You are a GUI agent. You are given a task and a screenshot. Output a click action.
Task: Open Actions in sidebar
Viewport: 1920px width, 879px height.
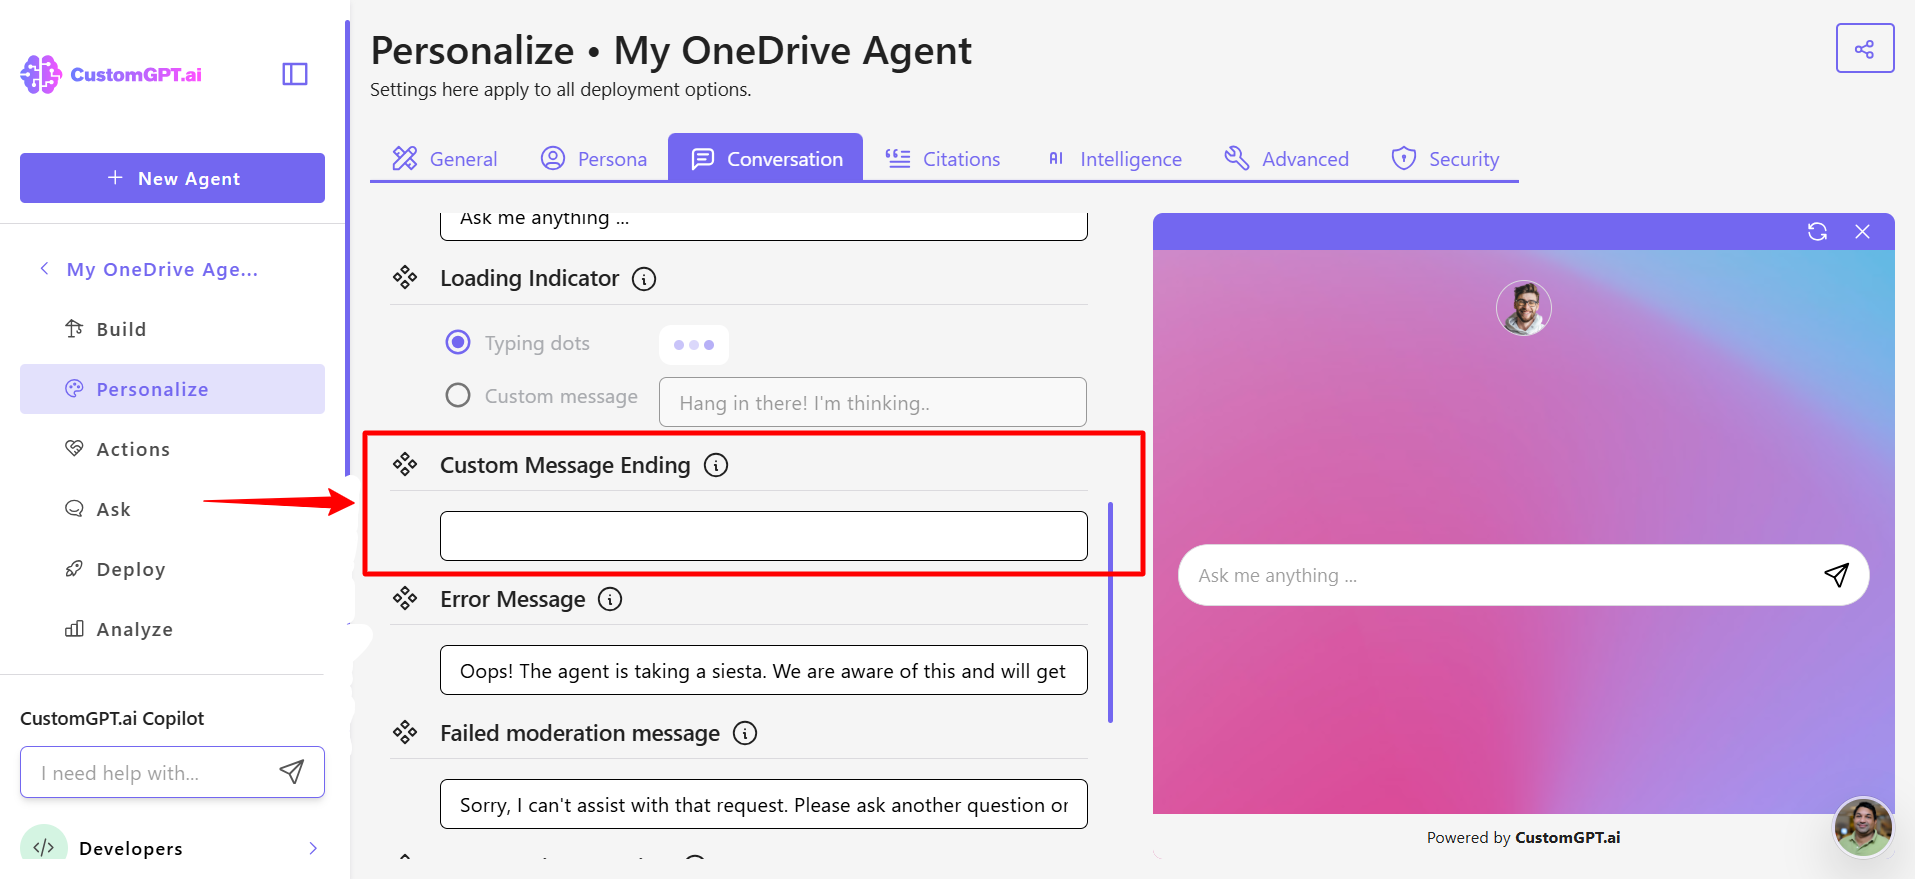point(172,449)
